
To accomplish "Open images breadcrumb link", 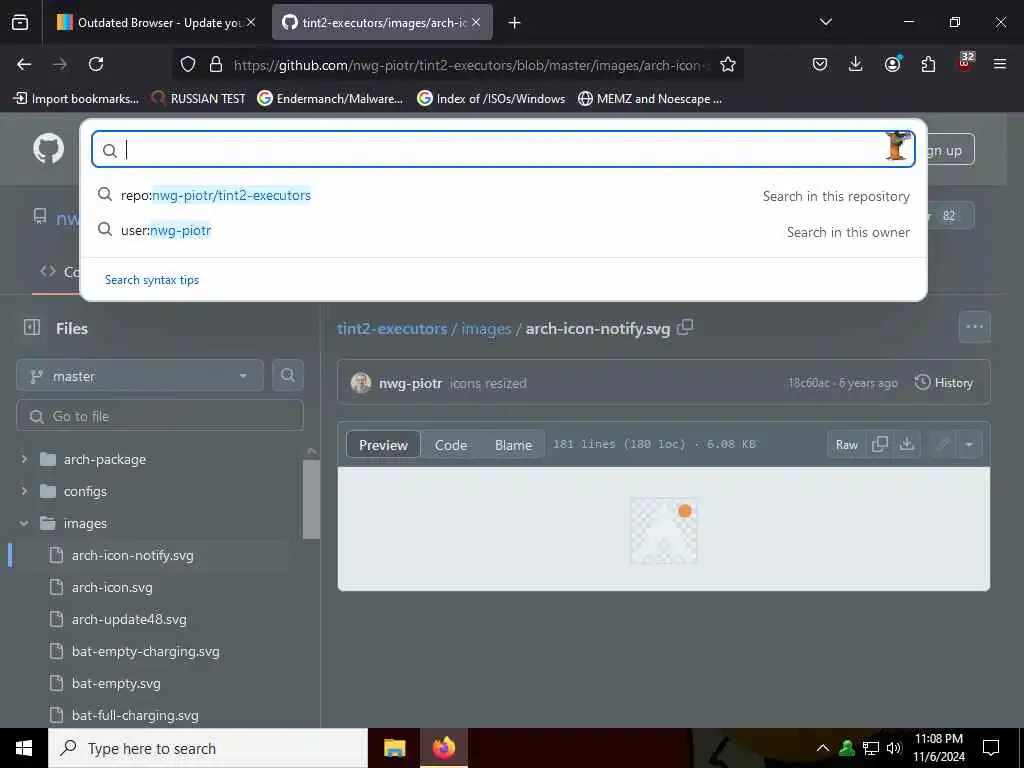I will [487, 328].
